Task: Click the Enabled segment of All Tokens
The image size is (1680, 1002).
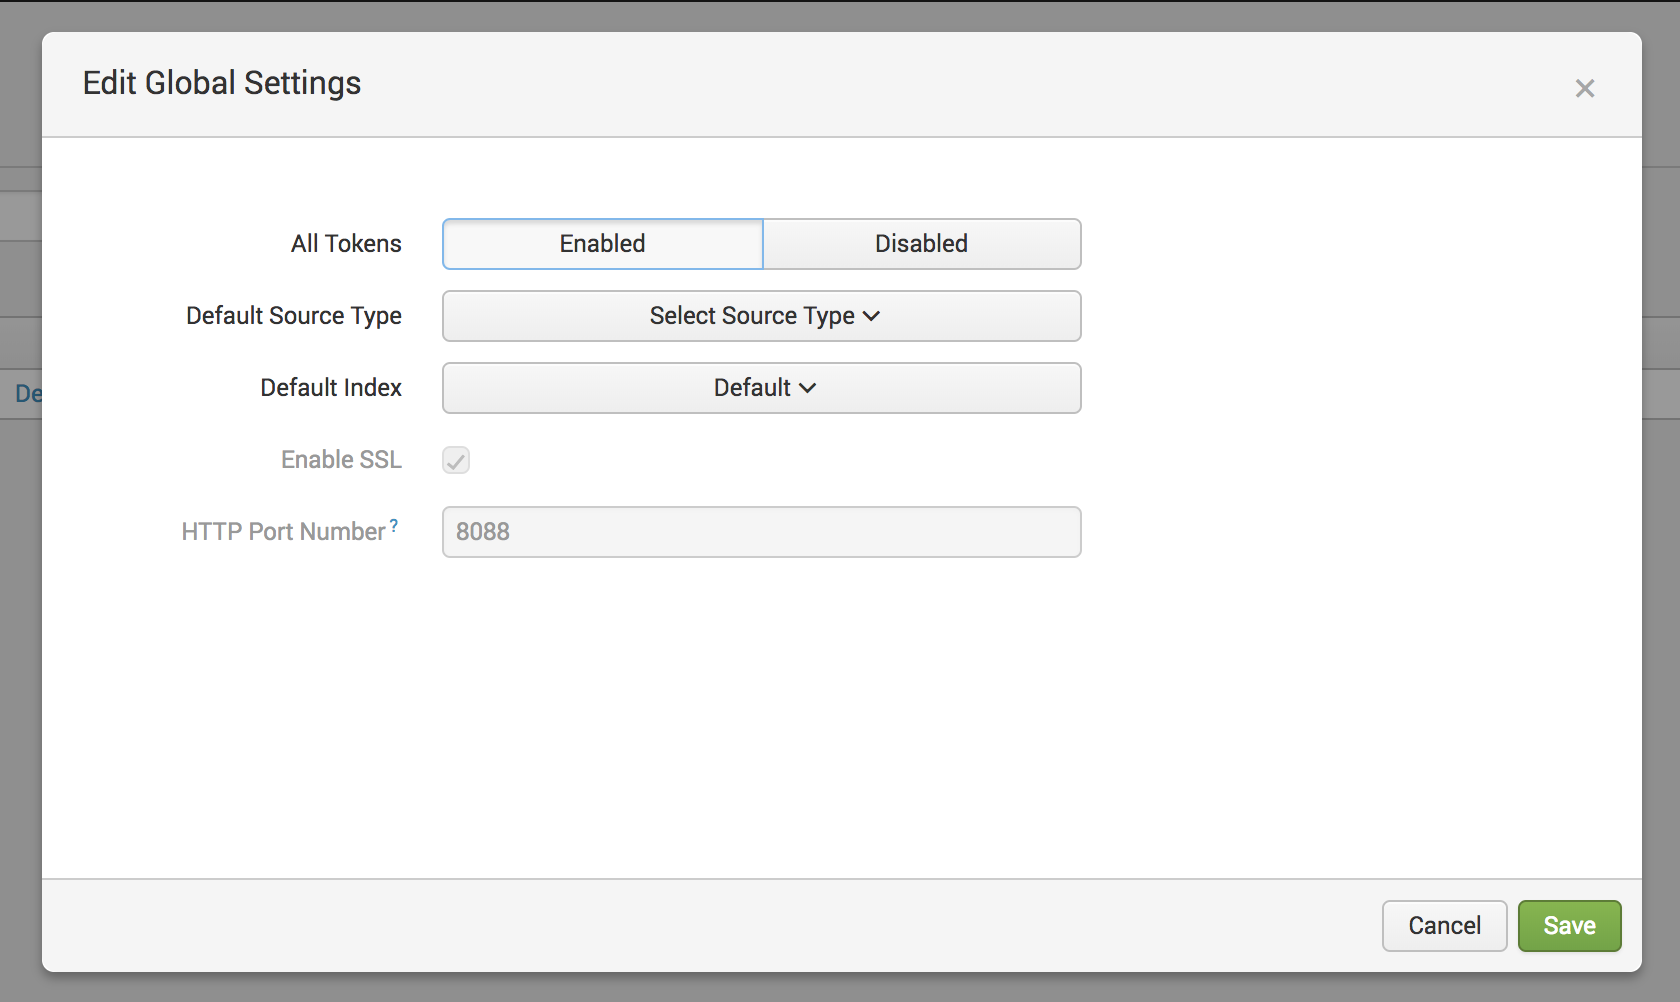Action: (x=602, y=243)
